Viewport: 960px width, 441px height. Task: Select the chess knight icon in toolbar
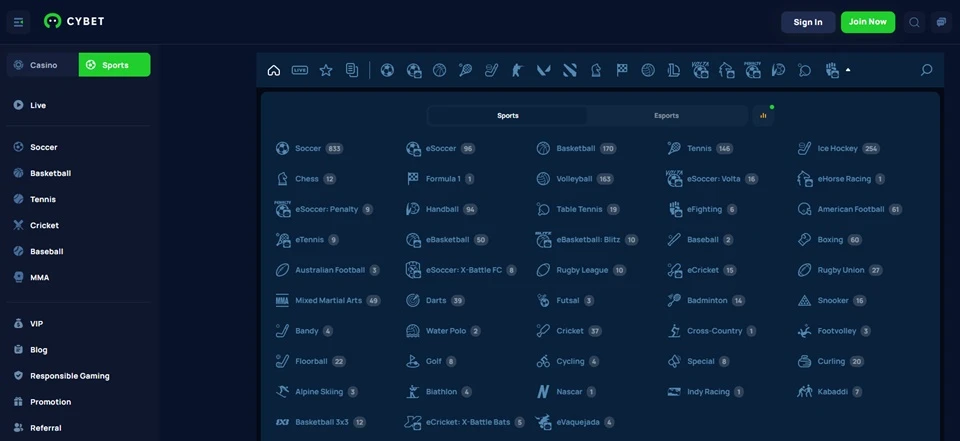[x=596, y=70]
